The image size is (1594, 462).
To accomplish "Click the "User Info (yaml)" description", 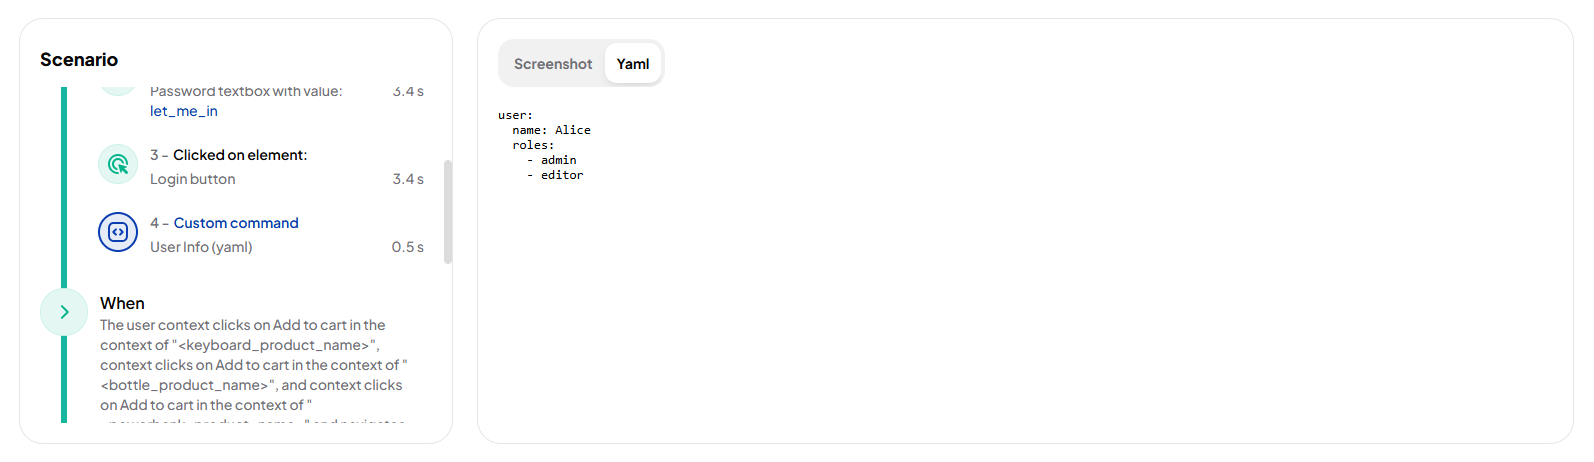I will [201, 247].
